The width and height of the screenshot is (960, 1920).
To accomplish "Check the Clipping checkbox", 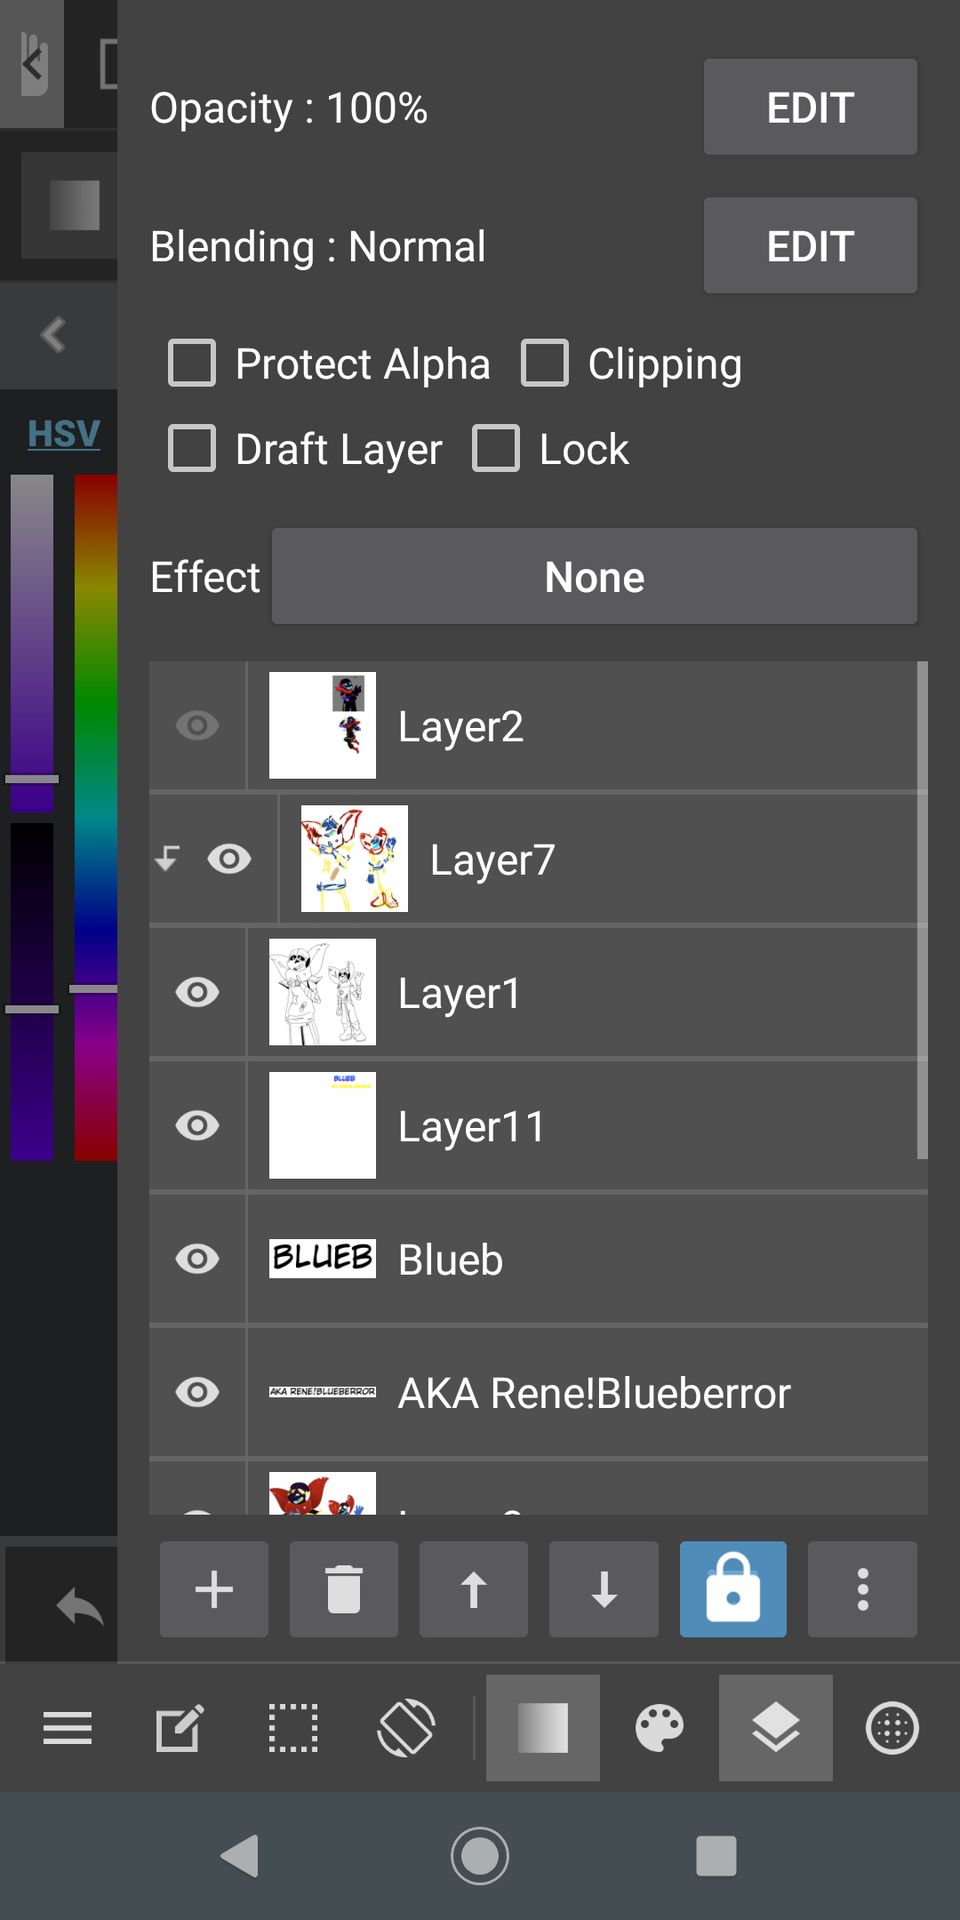I will (x=545, y=363).
